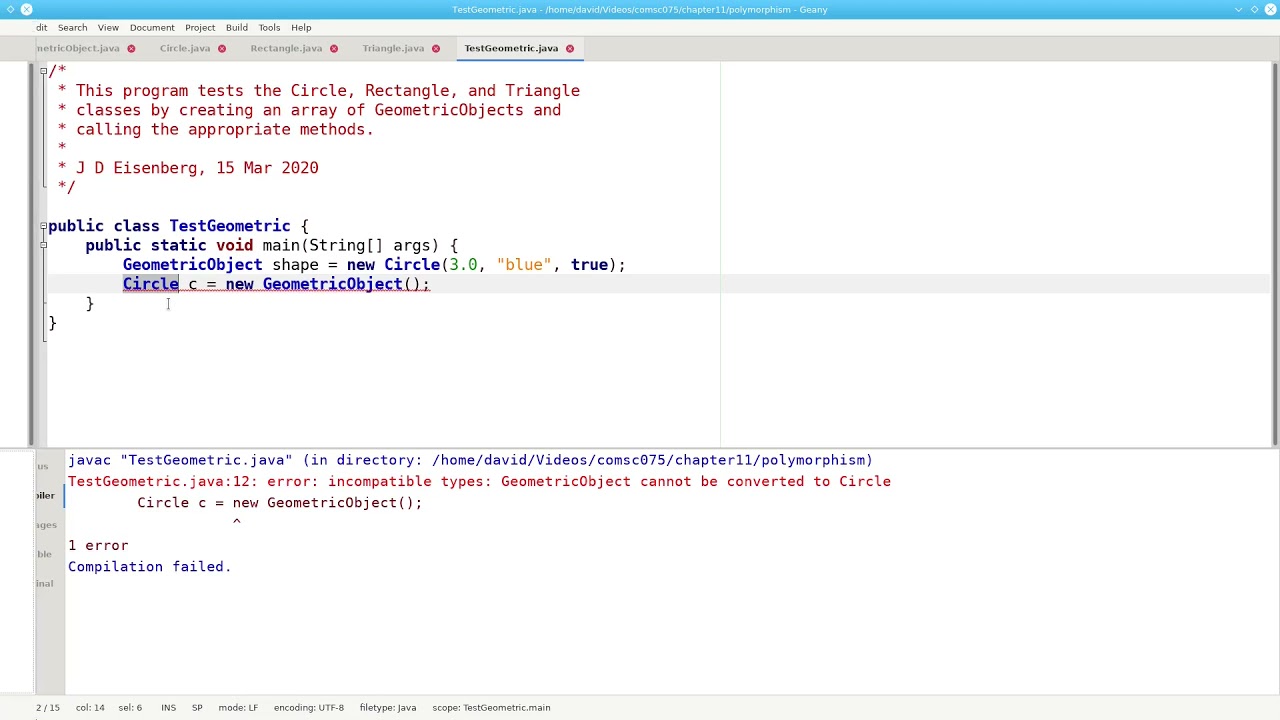This screenshot has height=720, width=1280.
Task: Select the TestGeometric.java tab
Action: (511, 48)
